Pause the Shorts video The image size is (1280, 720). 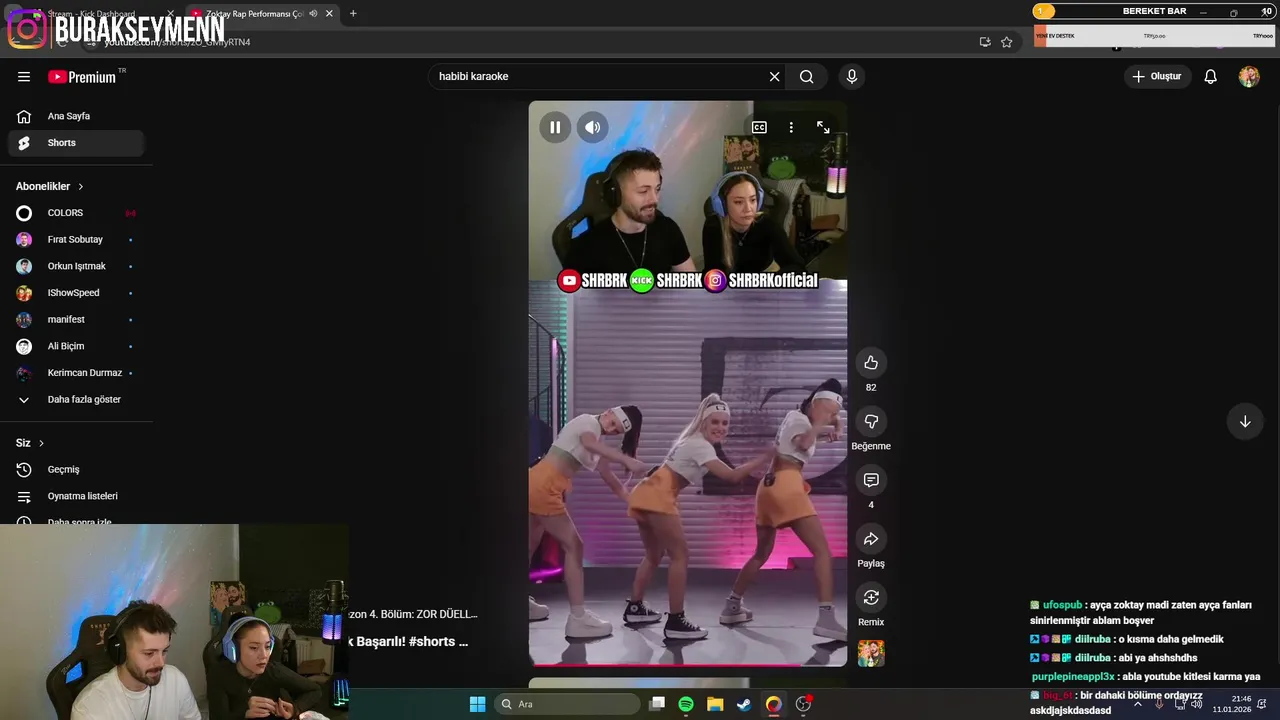555,127
